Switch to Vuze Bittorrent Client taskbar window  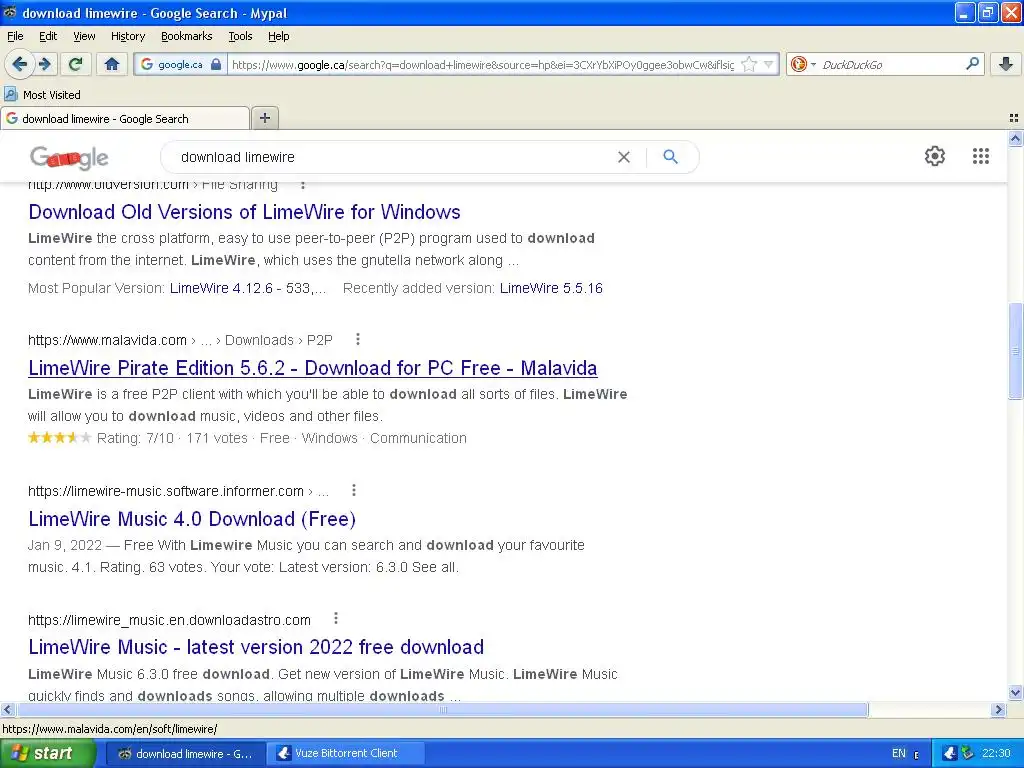tap(346, 753)
